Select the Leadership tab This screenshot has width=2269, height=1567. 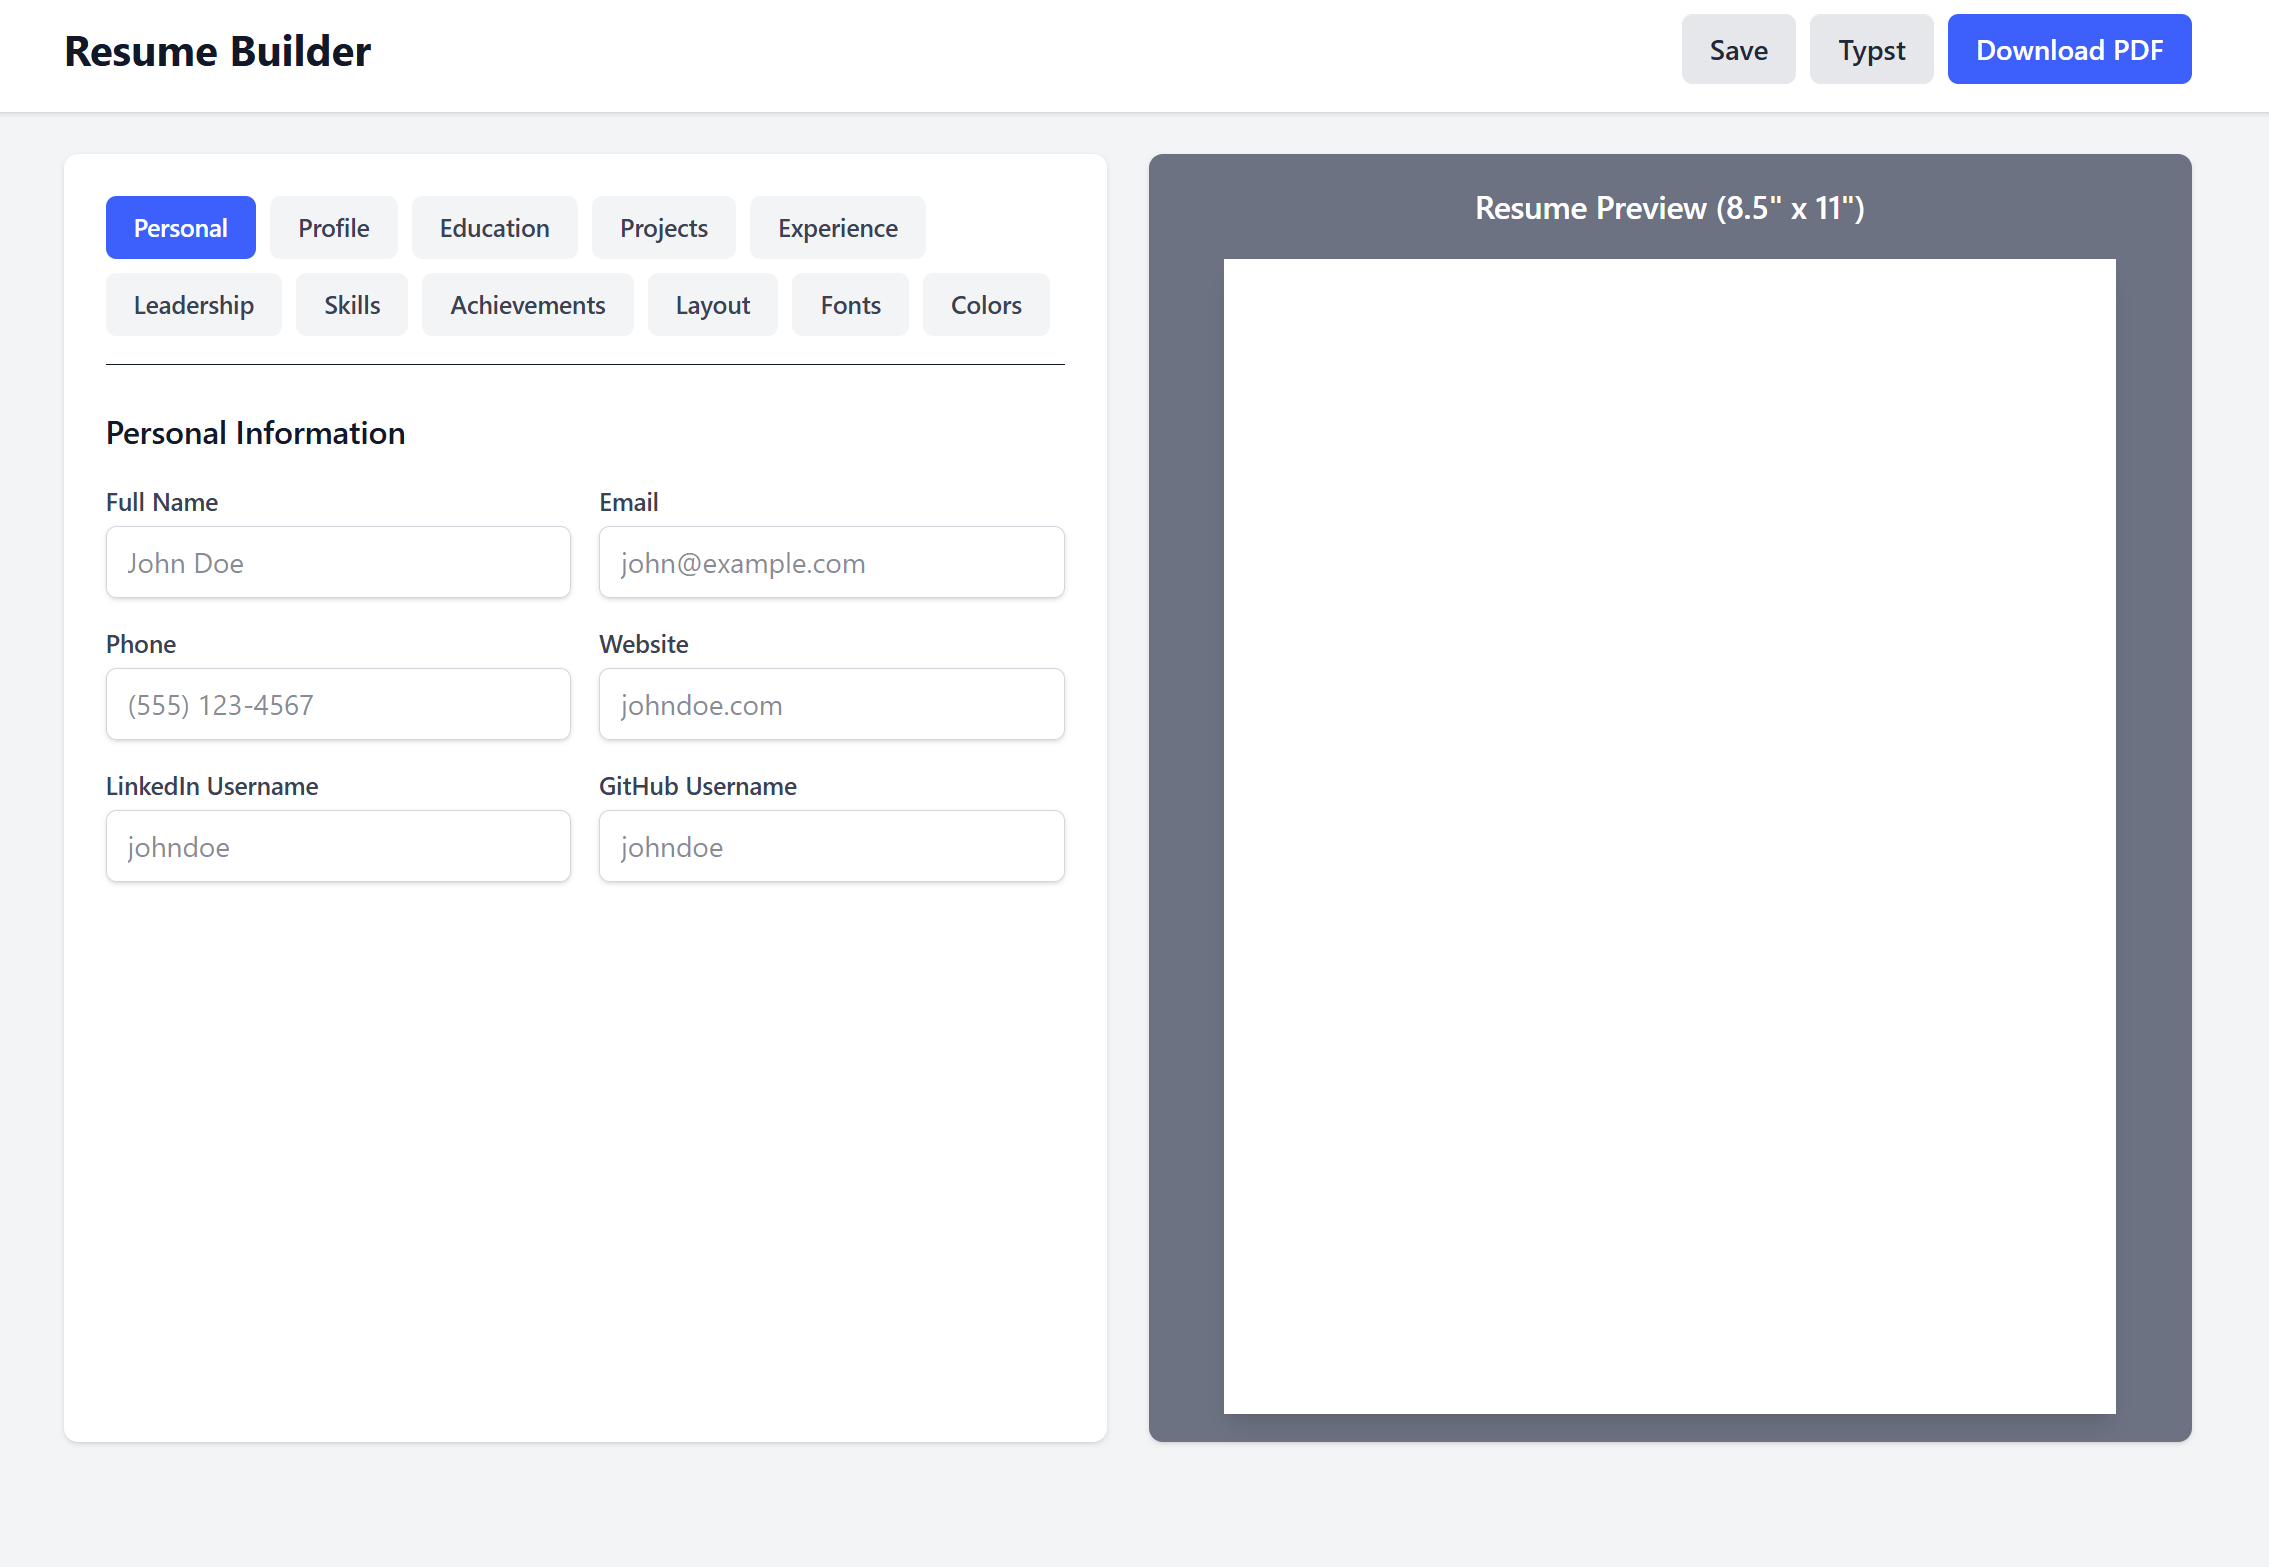coord(193,305)
